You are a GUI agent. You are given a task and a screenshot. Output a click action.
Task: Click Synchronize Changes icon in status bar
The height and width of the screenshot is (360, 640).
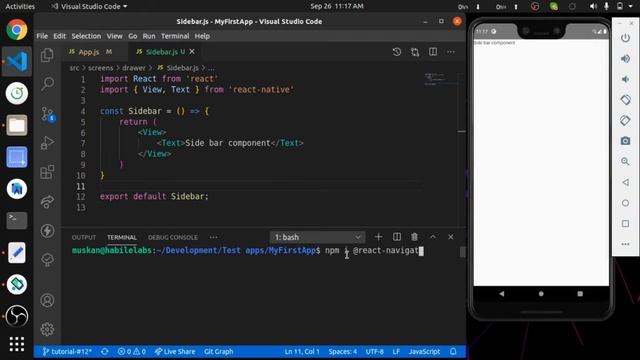[x=104, y=351]
